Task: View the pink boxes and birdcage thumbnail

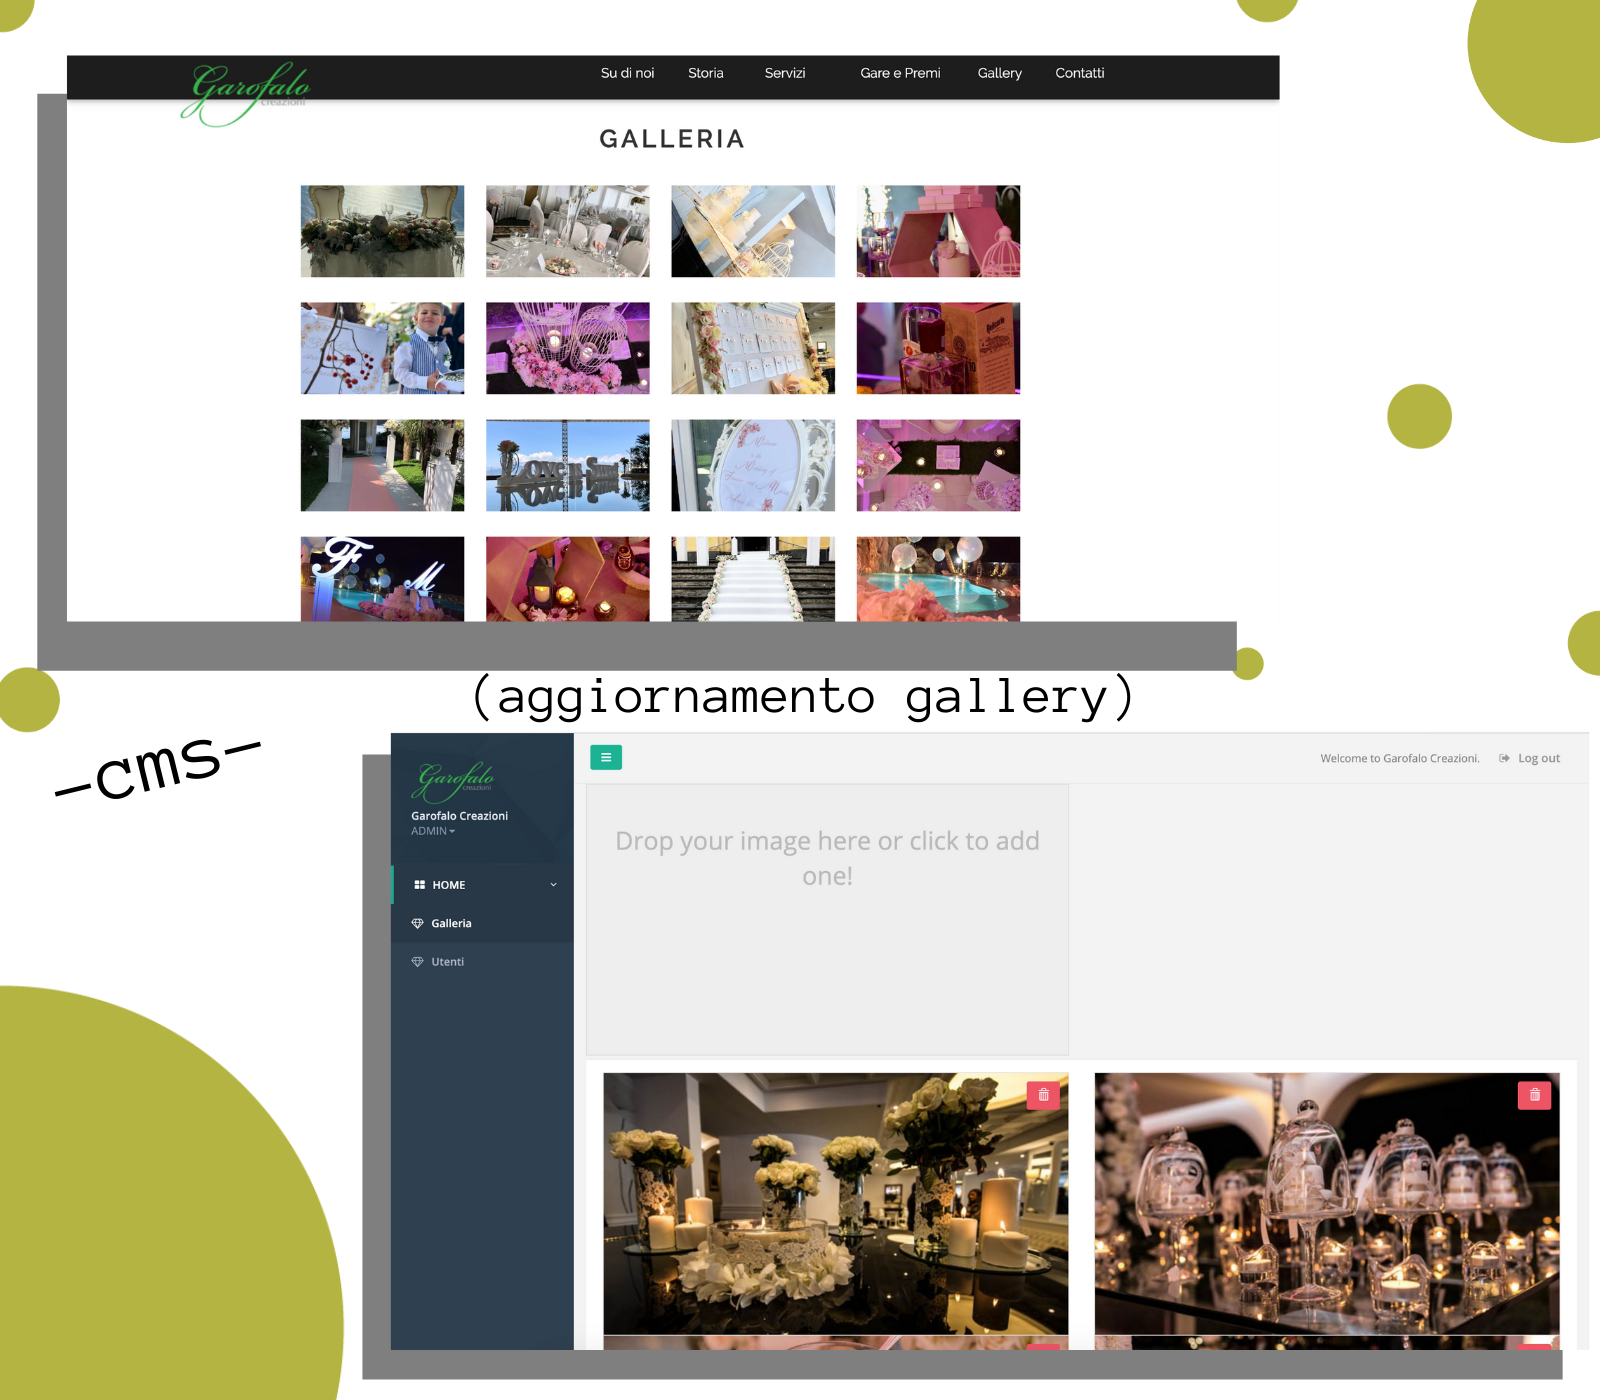Action: click(938, 231)
